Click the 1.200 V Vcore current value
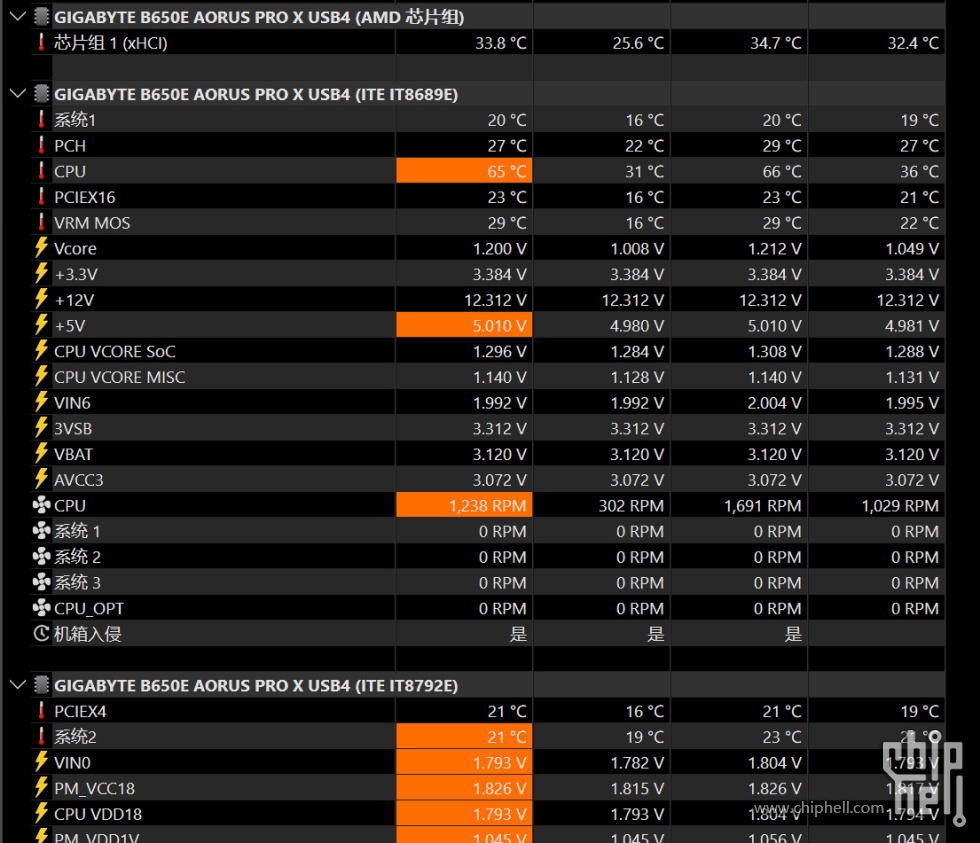The height and width of the screenshot is (843, 980). click(x=499, y=249)
